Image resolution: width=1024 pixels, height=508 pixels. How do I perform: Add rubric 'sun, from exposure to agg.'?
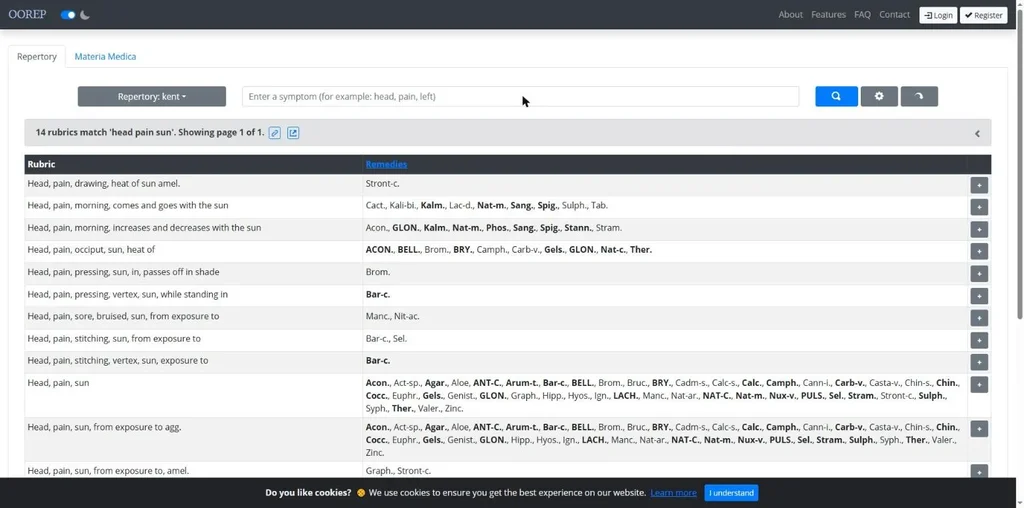point(979,429)
